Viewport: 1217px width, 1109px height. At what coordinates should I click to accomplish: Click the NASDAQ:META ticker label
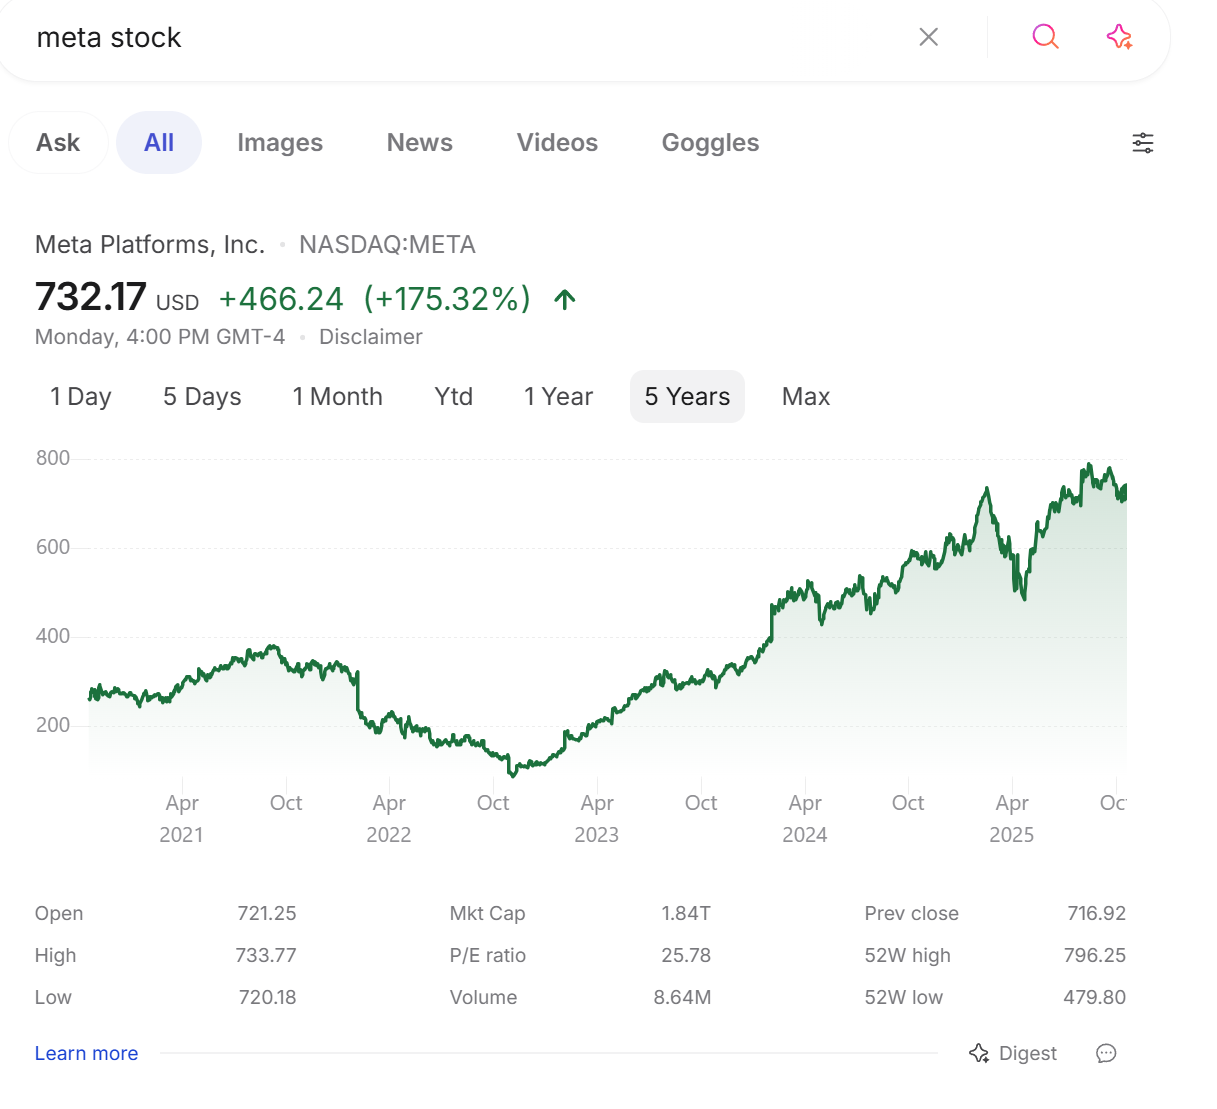click(x=387, y=245)
